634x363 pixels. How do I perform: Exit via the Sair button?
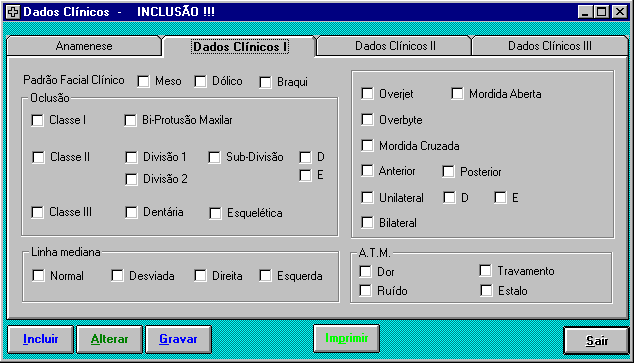(596, 341)
